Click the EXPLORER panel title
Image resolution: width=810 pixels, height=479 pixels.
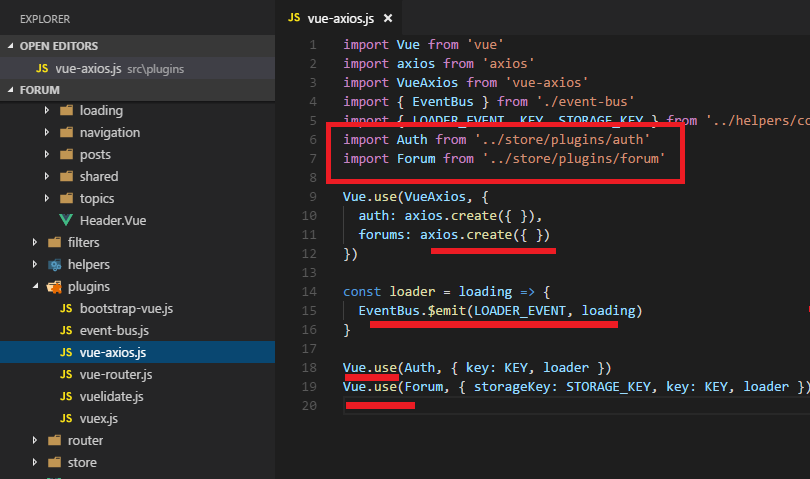coord(45,19)
